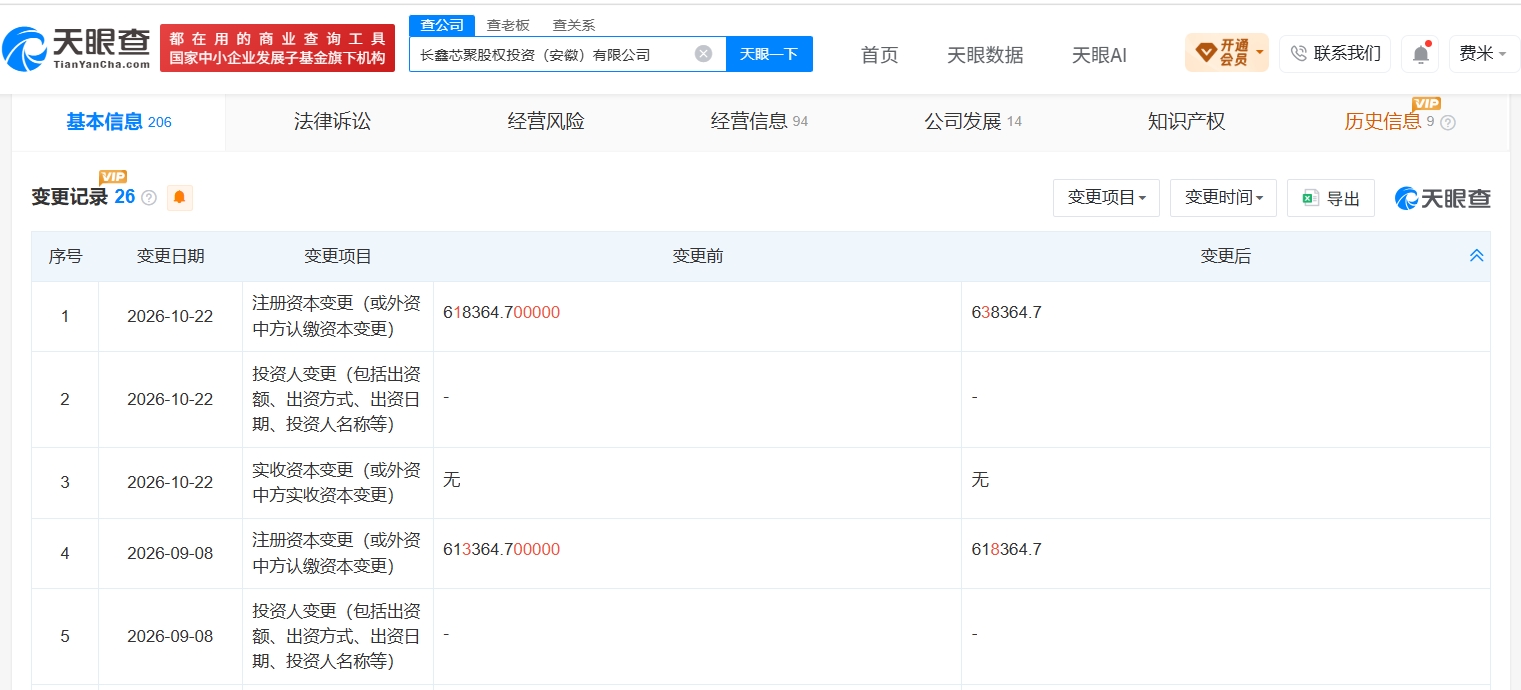The image size is (1521, 690).
Task: Switch to the 基本信息 tab
Action: click(119, 122)
